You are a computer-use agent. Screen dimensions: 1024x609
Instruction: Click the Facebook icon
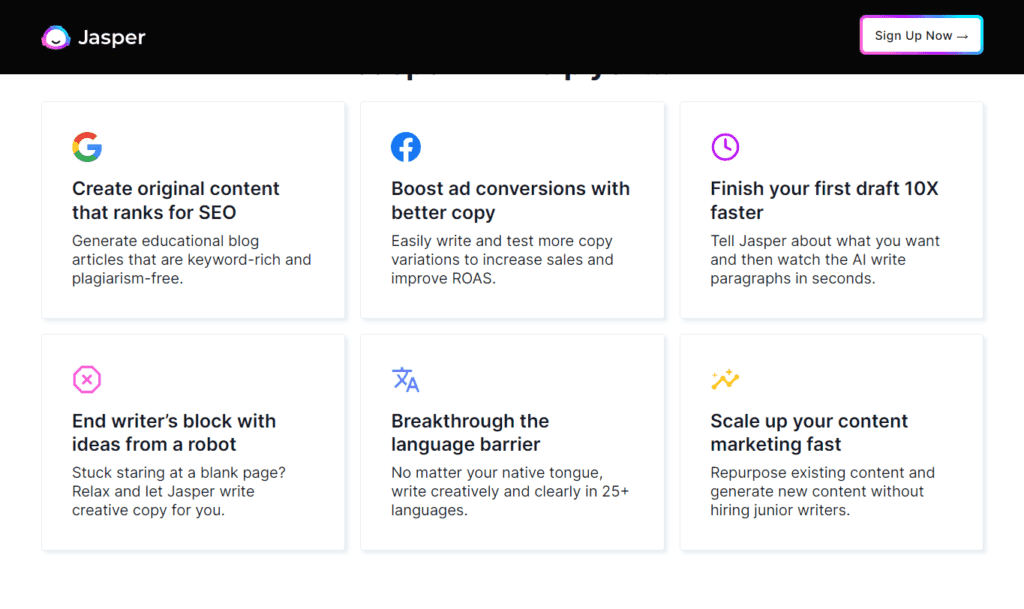(x=405, y=147)
